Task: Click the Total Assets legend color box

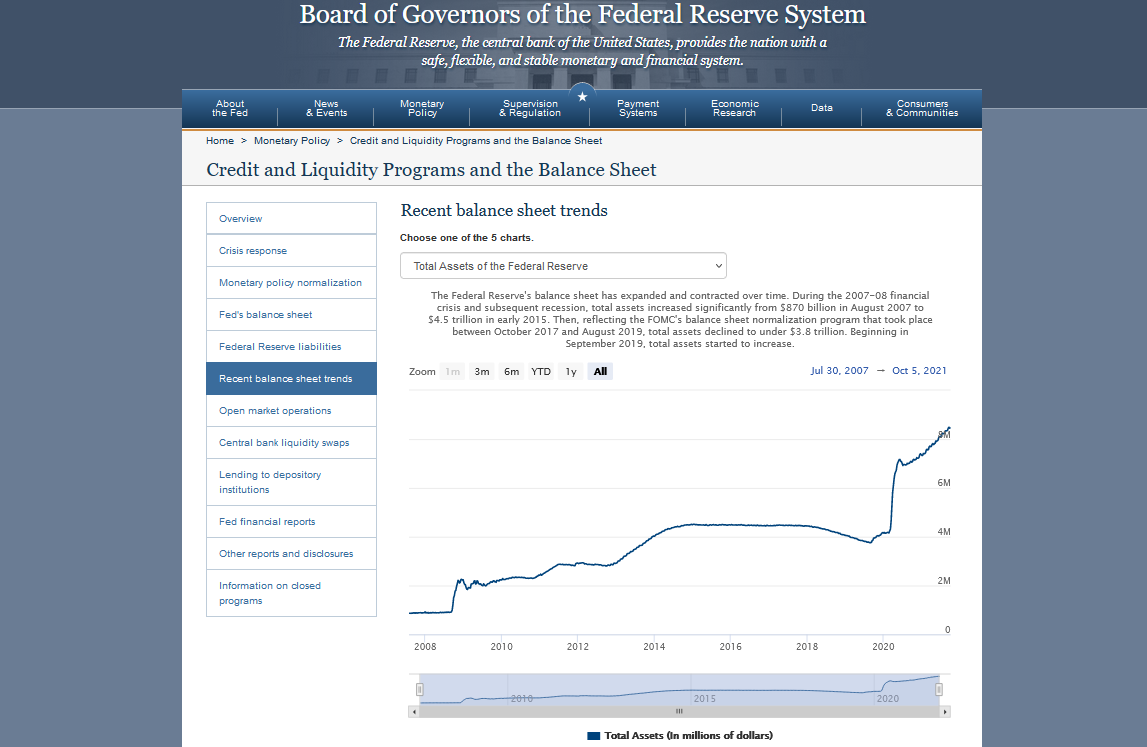Action: coord(594,736)
